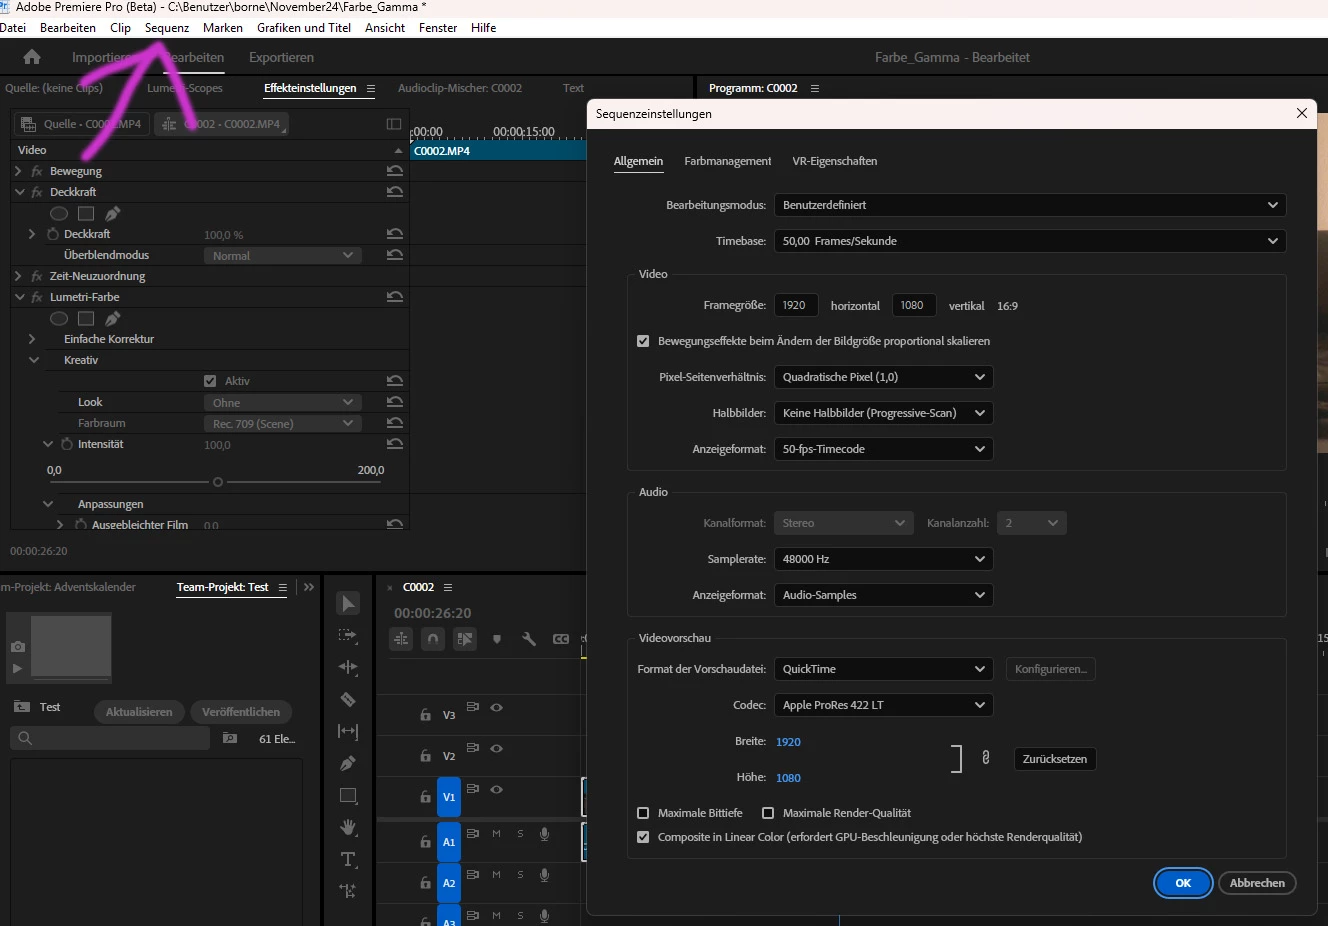Click Intensität slider handle
Image resolution: width=1328 pixels, height=926 pixels.
pyautogui.click(x=218, y=482)
